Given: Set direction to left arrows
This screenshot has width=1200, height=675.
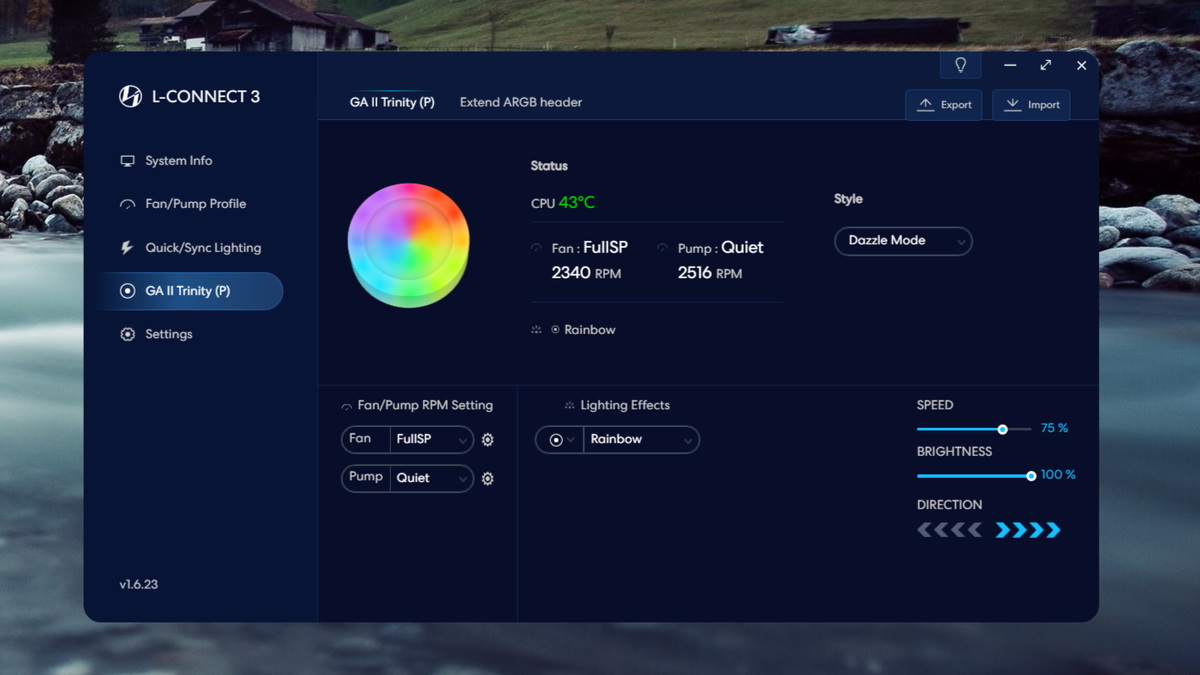Looking at the screenshot, I should 949,530.
